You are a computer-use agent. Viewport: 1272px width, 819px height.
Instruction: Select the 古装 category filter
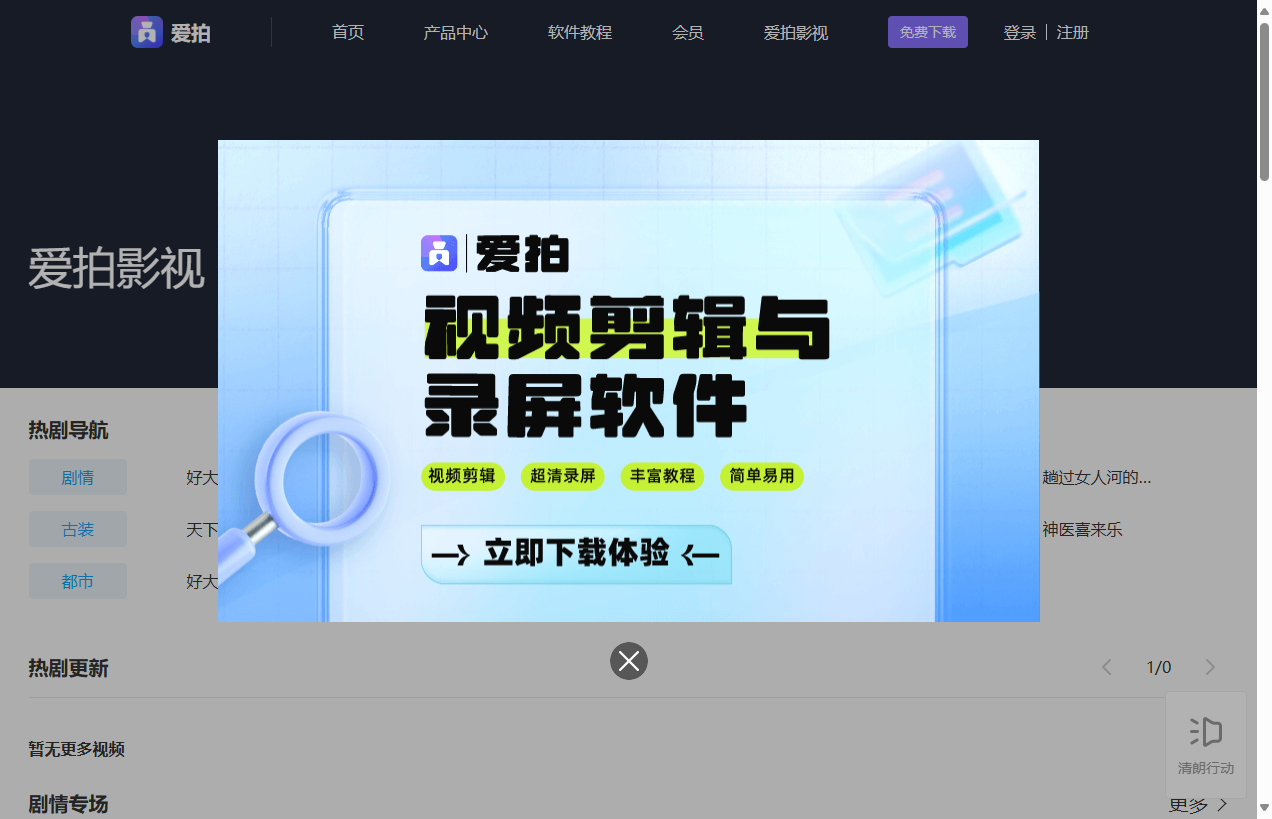tap(77, 528)
